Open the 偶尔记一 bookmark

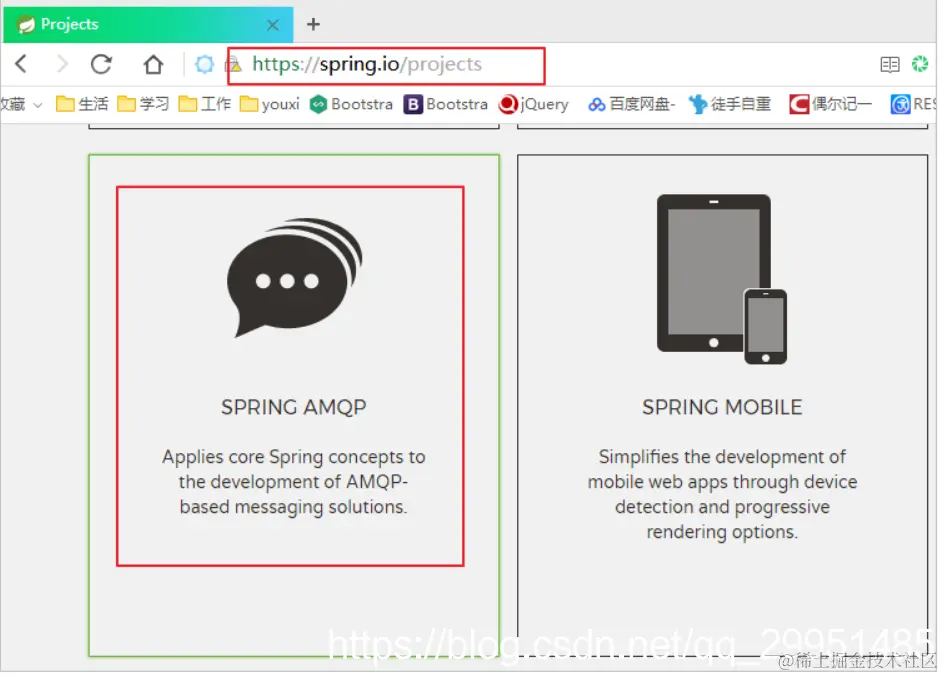(x=831, y=104)
